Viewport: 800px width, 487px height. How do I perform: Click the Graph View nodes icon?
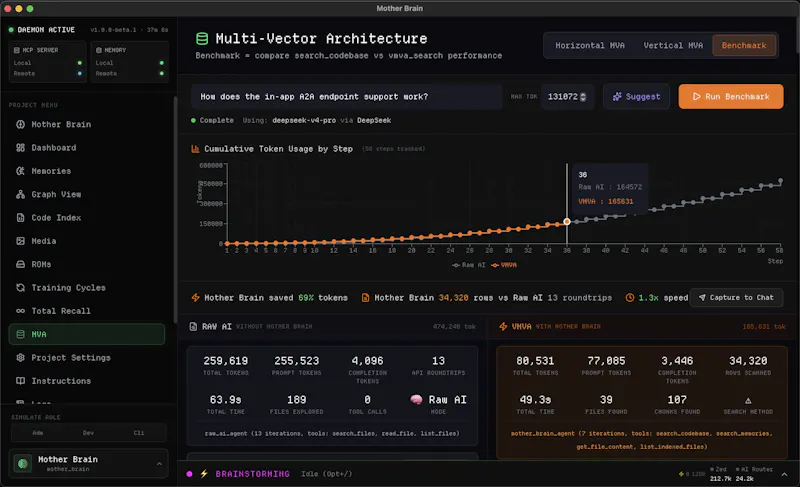[x=20, y=194]
